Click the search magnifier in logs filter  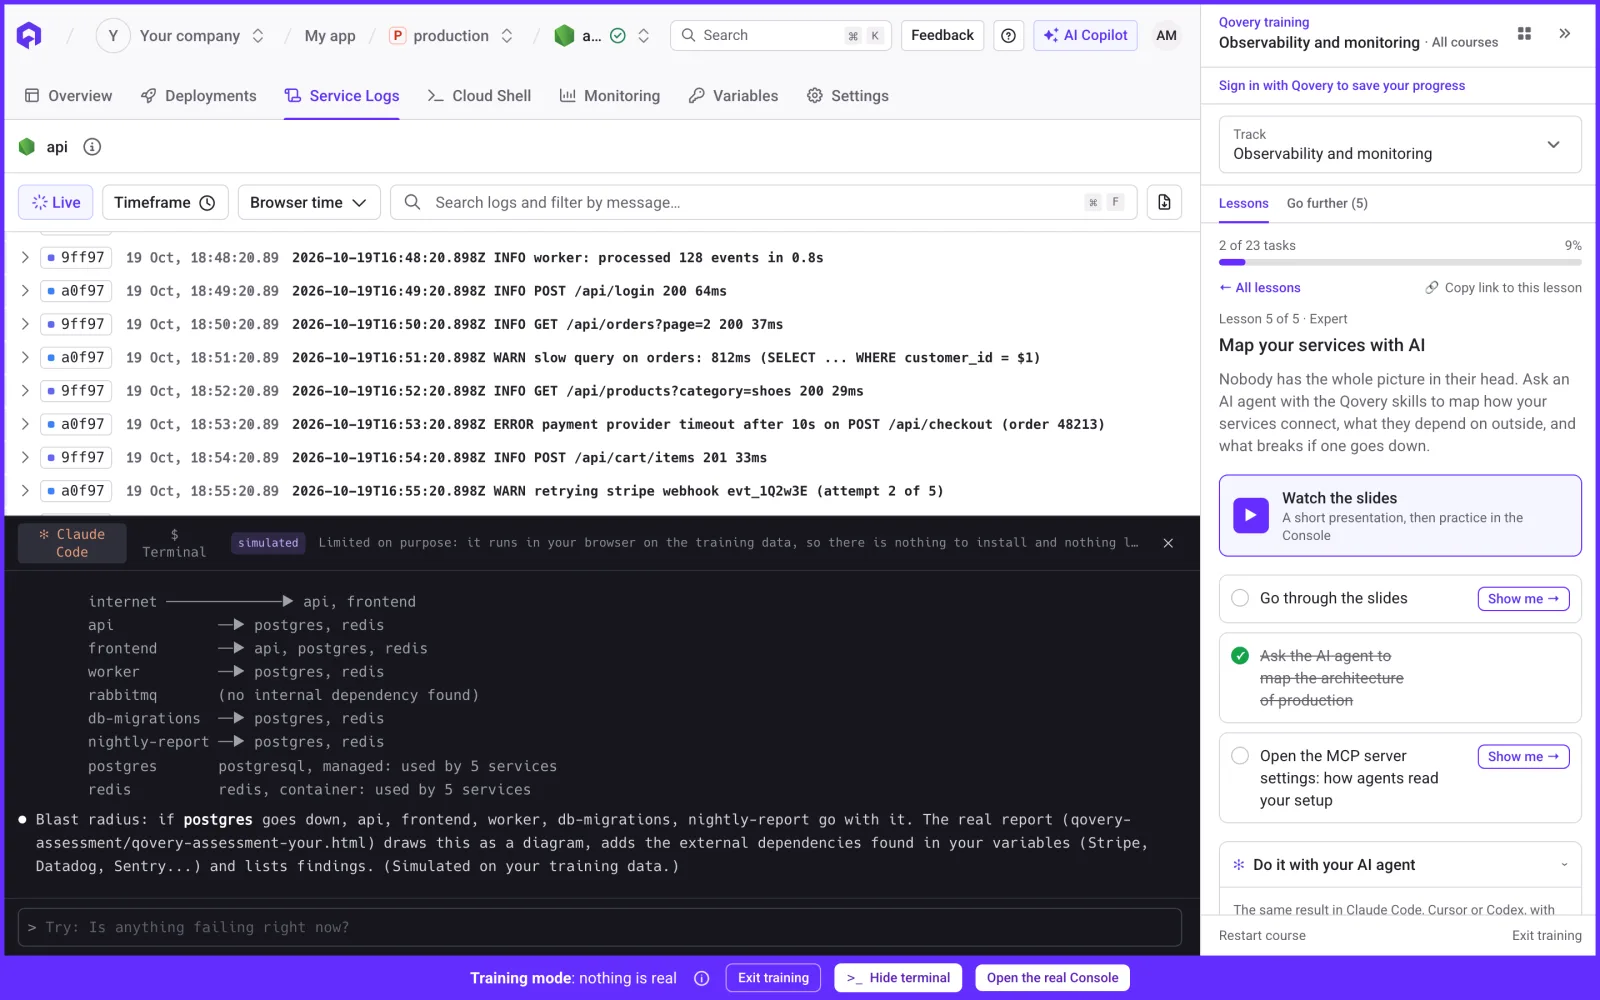point(412,202)
